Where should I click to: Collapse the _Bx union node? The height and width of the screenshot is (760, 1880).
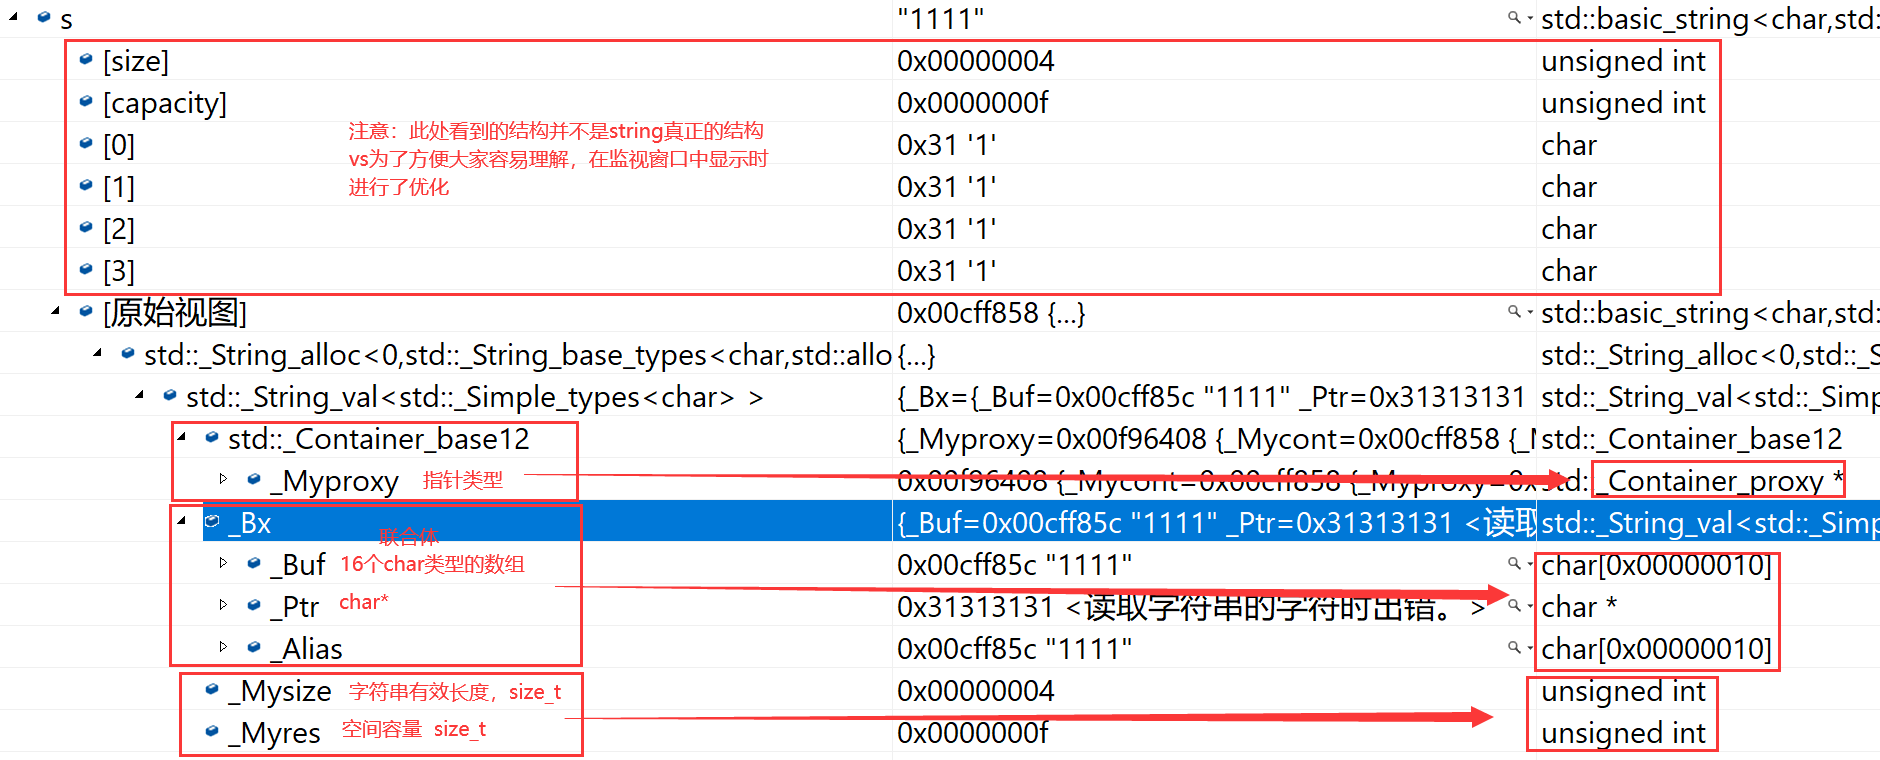(182, 521)
